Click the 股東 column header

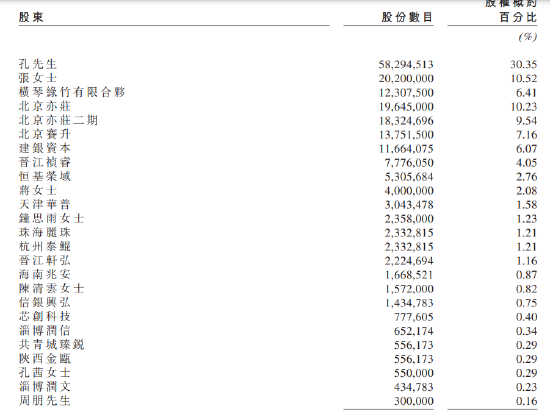31,17
